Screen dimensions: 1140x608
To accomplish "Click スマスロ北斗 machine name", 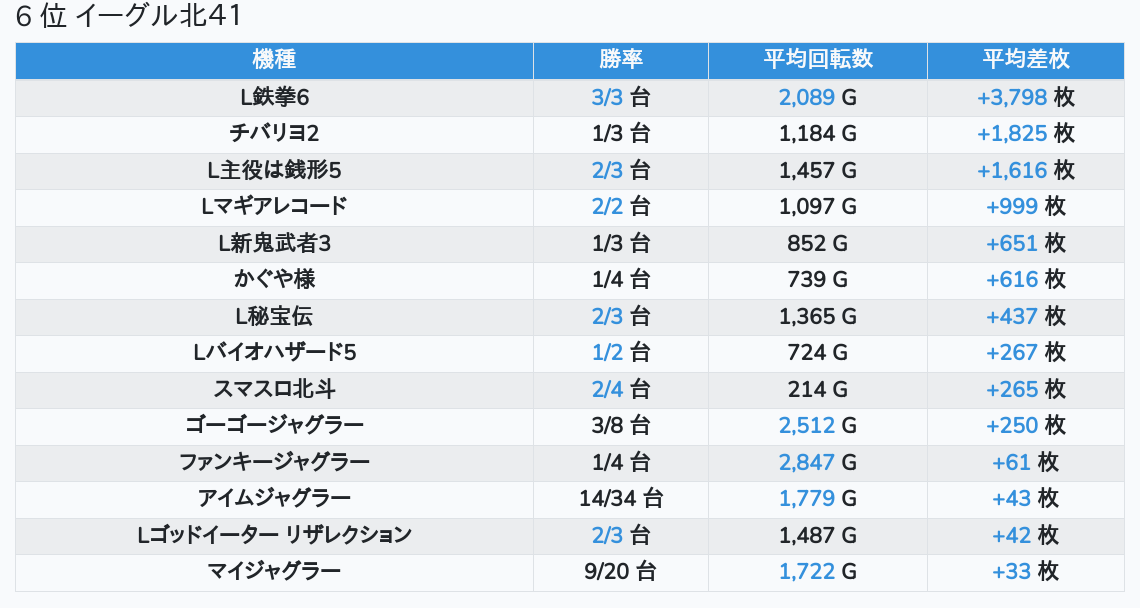I will [274, 389].
